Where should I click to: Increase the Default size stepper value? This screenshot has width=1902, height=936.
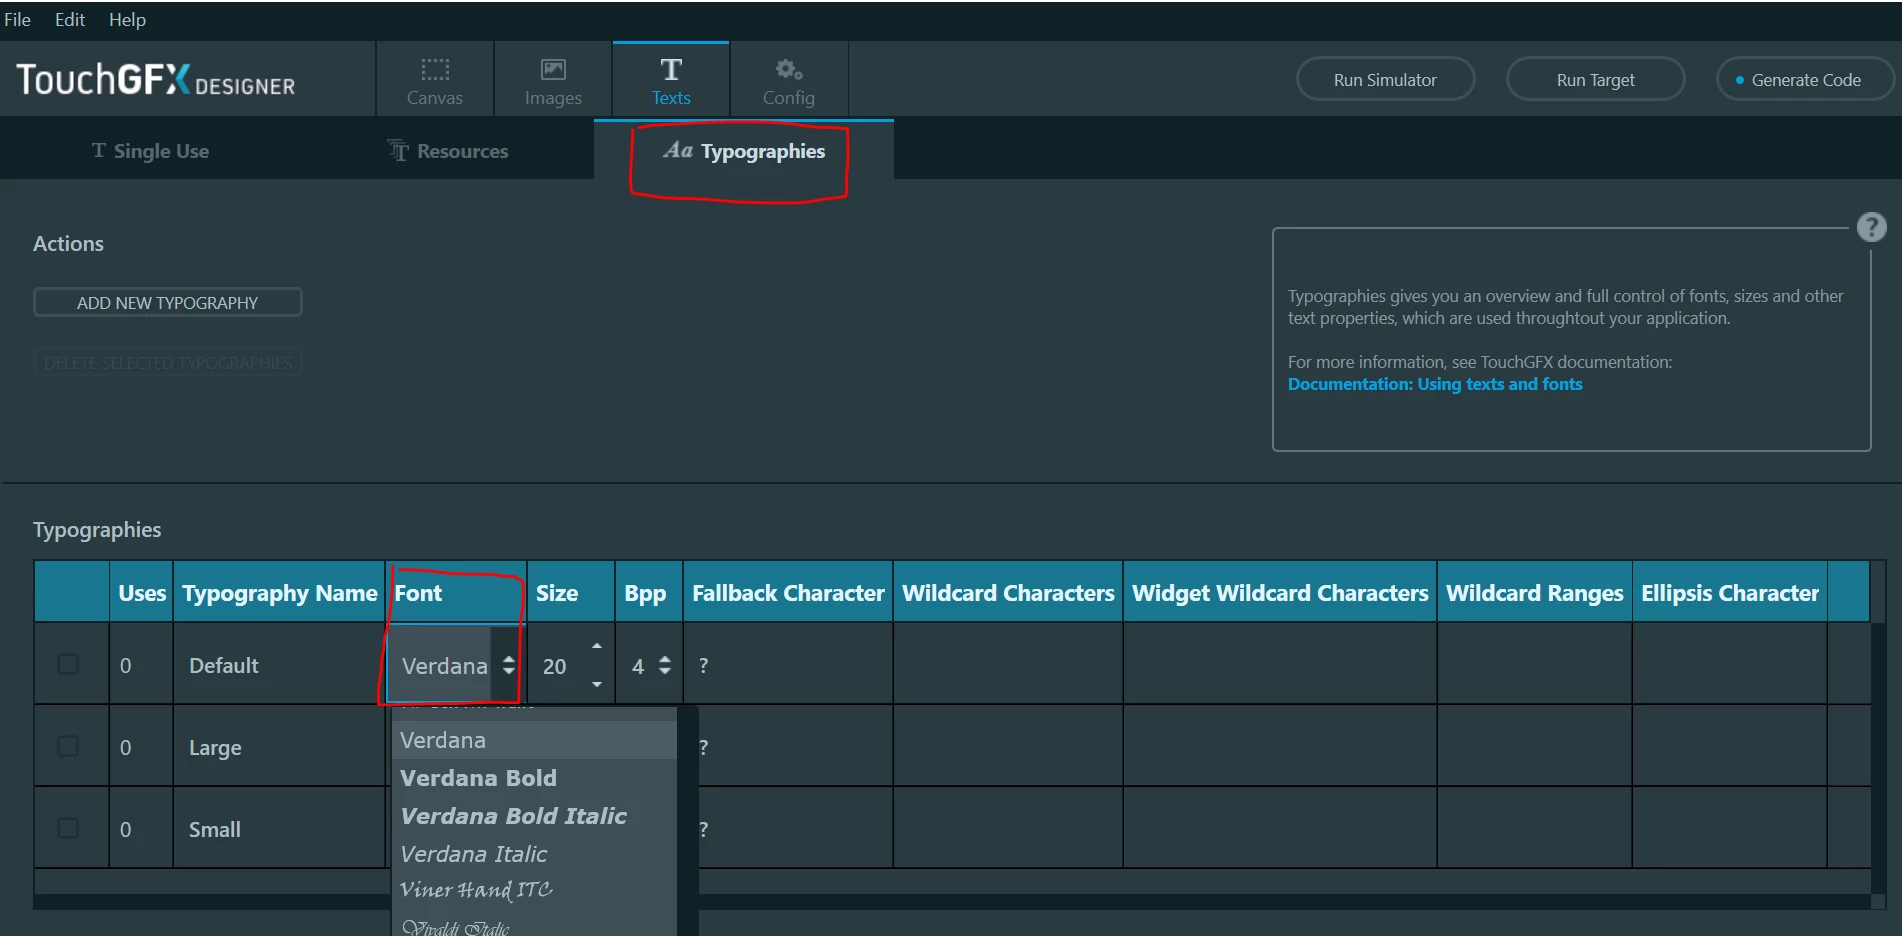point(597,646)
